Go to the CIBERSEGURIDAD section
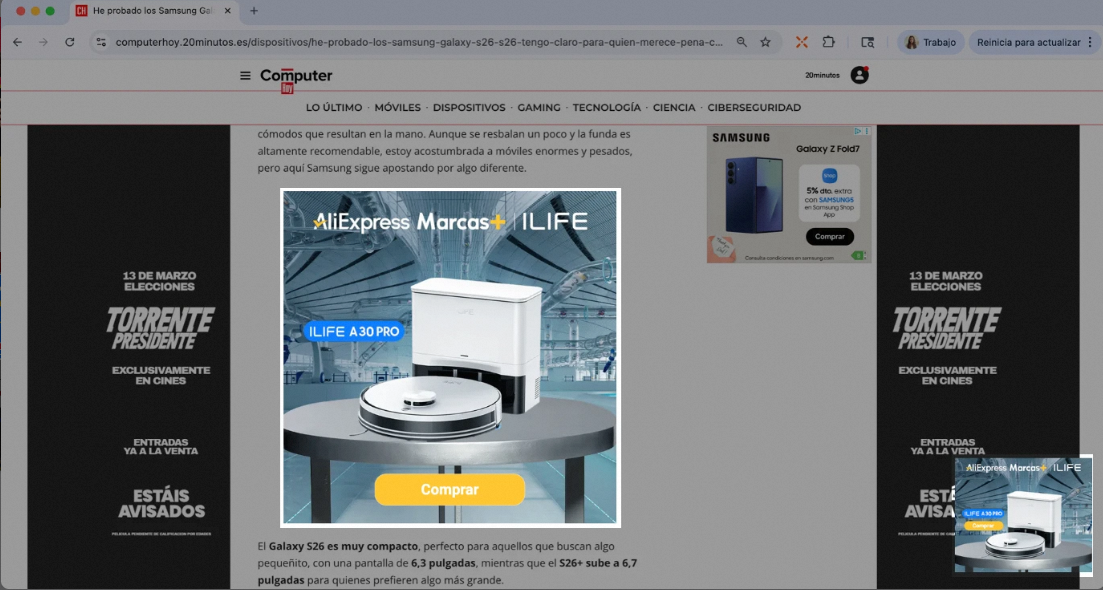This screenshot has height=590, width=1103. (x=754, y=108)
